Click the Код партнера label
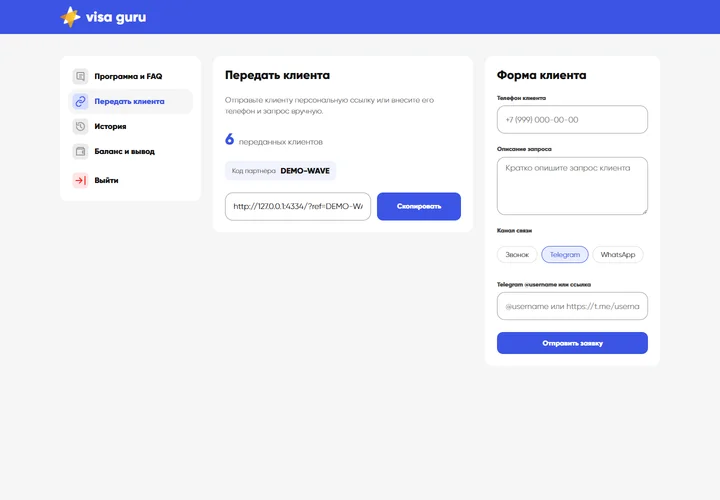The height and width of the screenshot is (500, 720). [253, 171]
